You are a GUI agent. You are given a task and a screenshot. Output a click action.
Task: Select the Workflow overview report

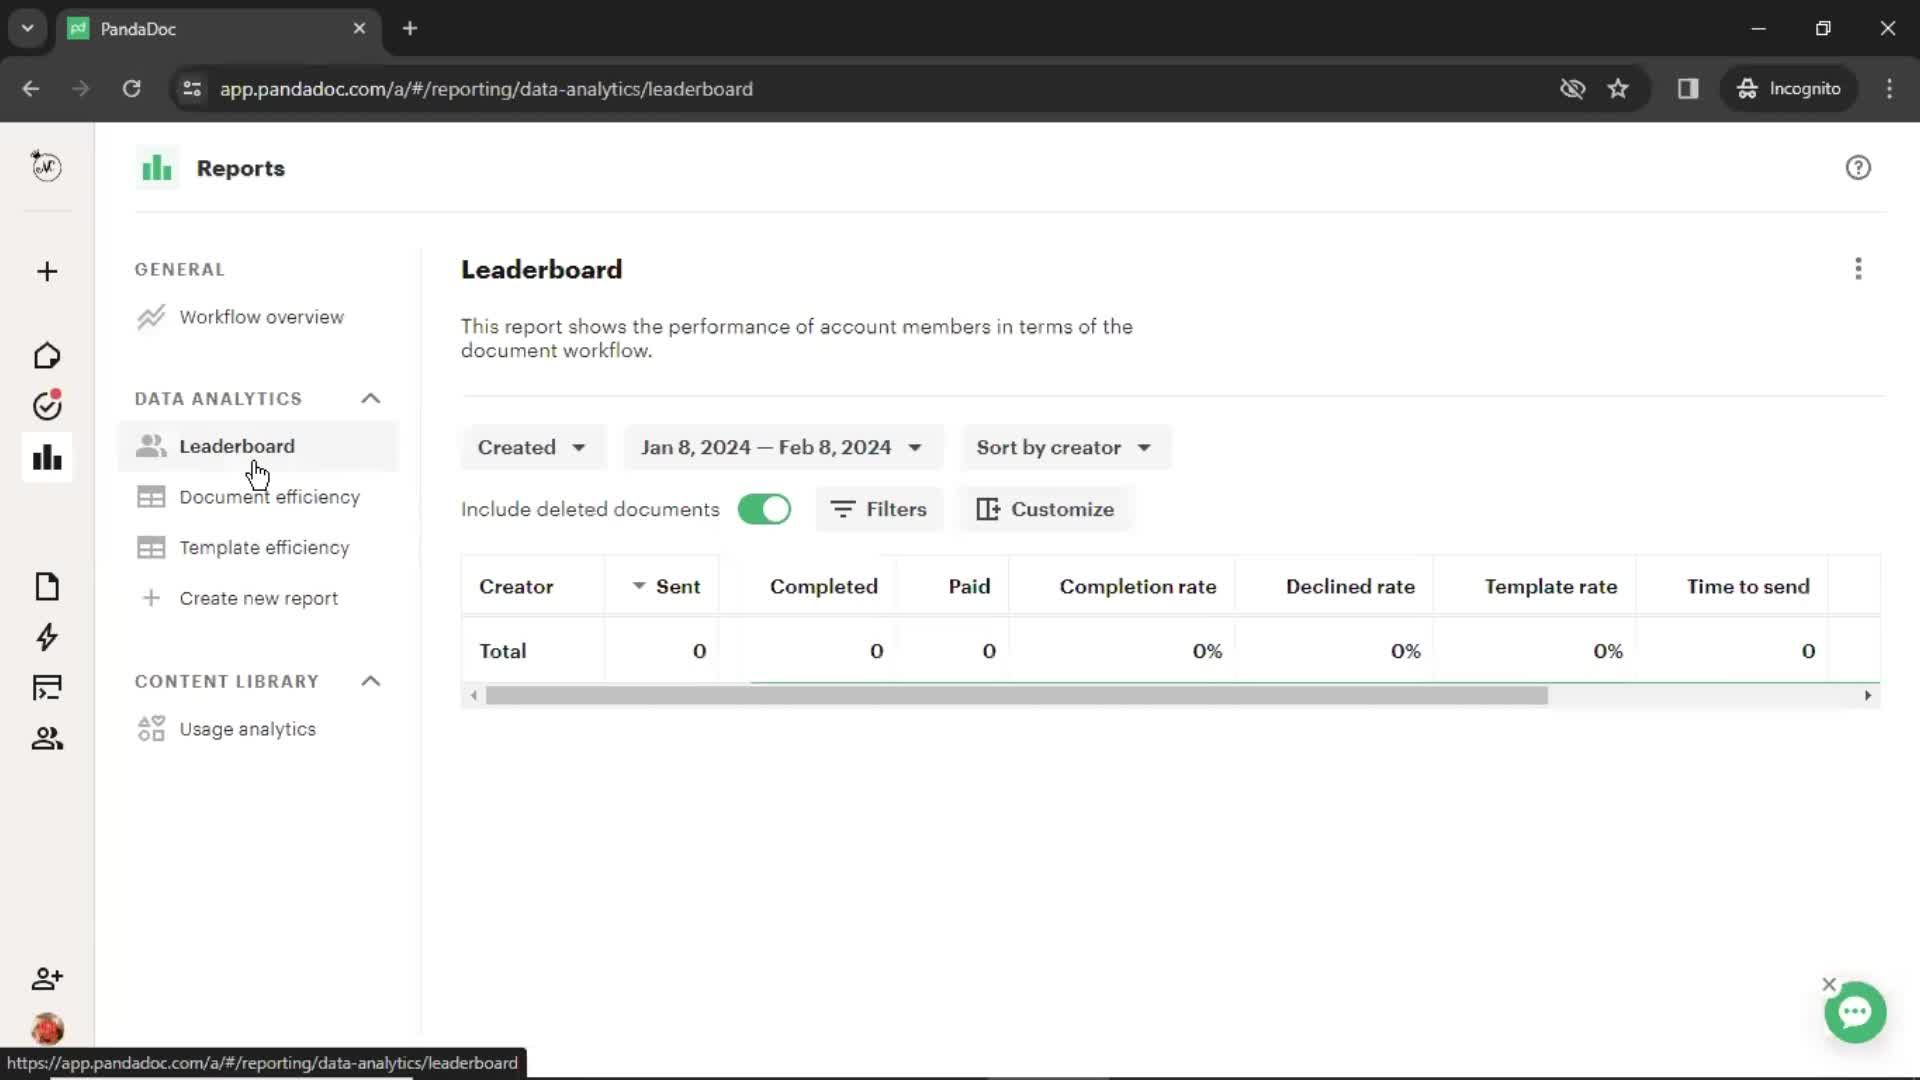pos(261,318)
